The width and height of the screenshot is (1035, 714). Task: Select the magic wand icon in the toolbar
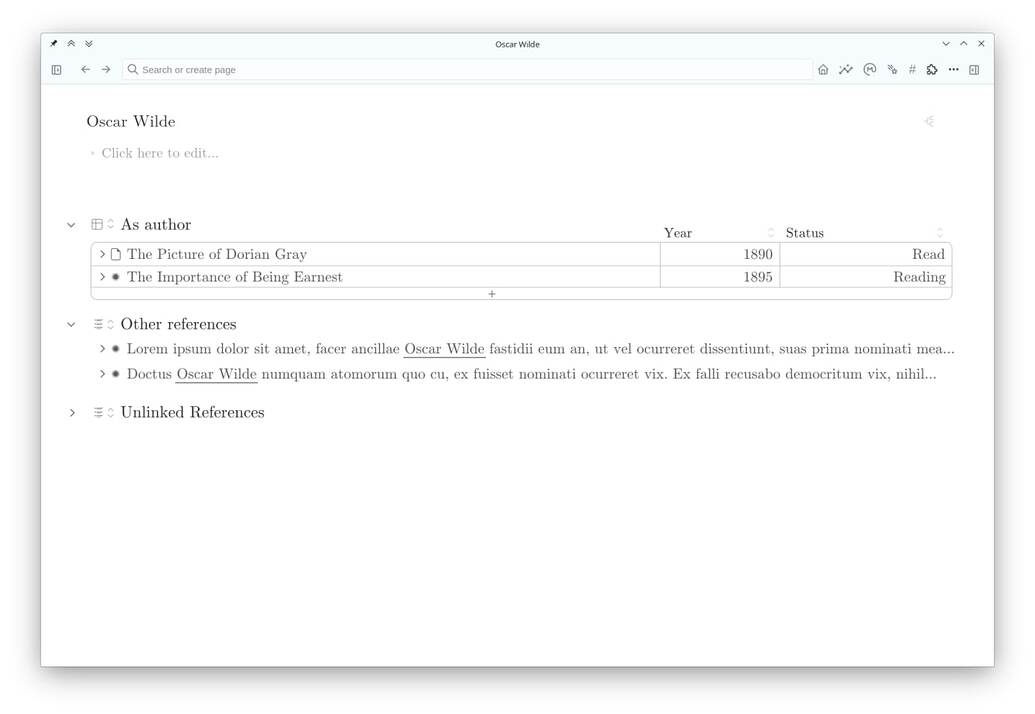(x=893, y=69)
